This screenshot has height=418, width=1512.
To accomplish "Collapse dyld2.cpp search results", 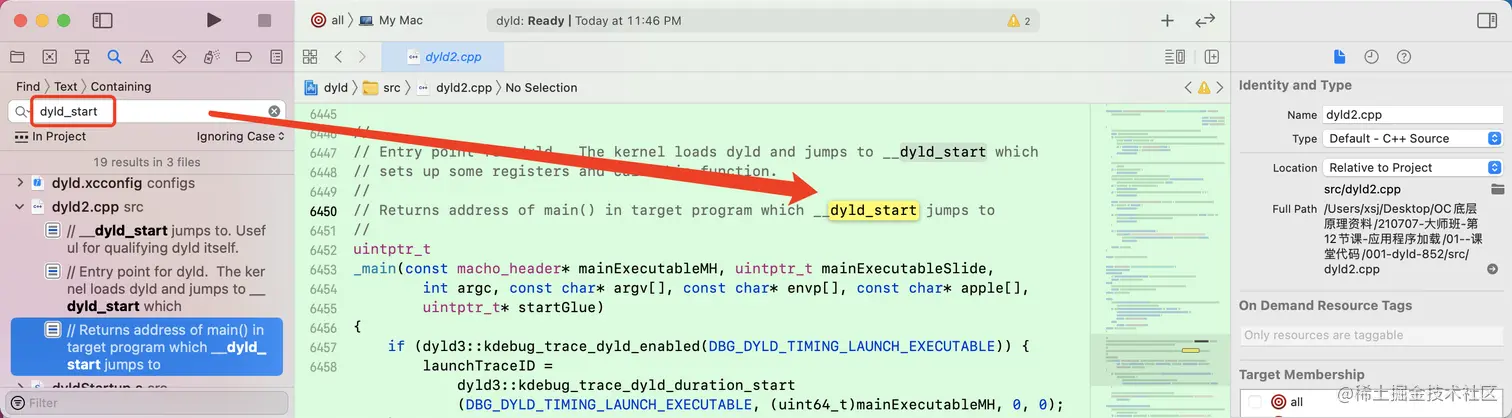I will tap(20, 207).
